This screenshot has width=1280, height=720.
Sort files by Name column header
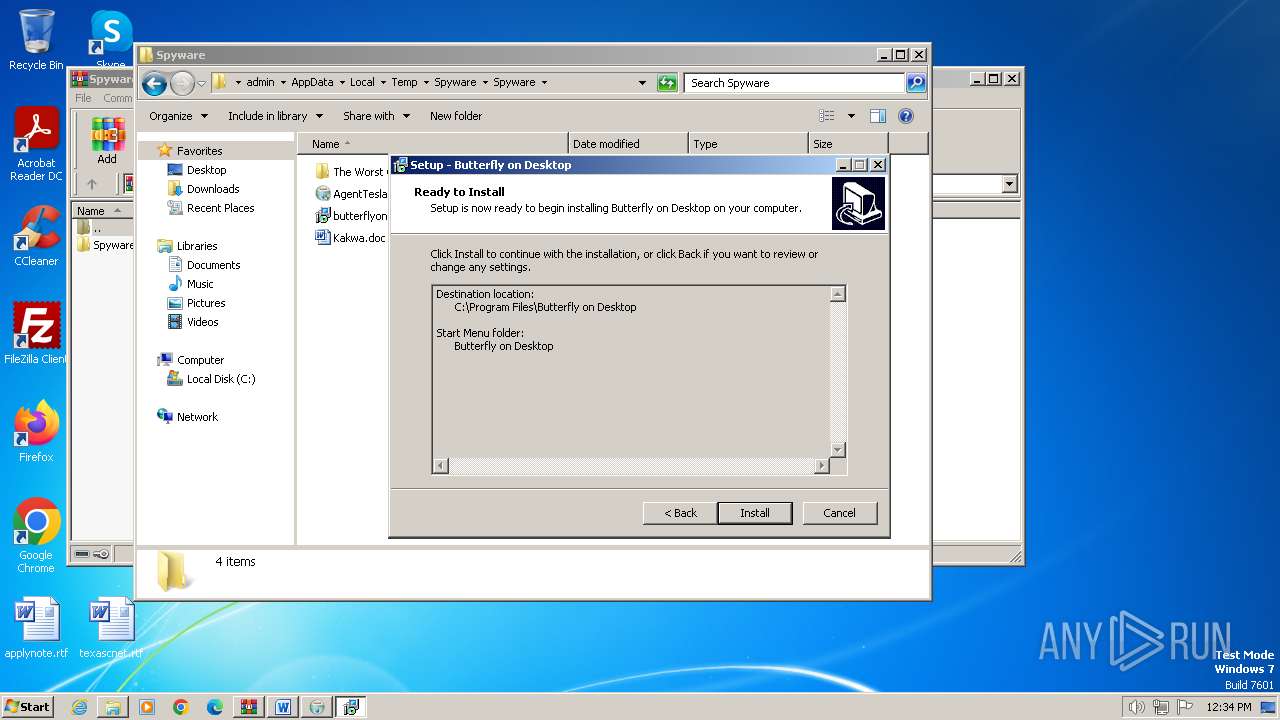(432, 144)
